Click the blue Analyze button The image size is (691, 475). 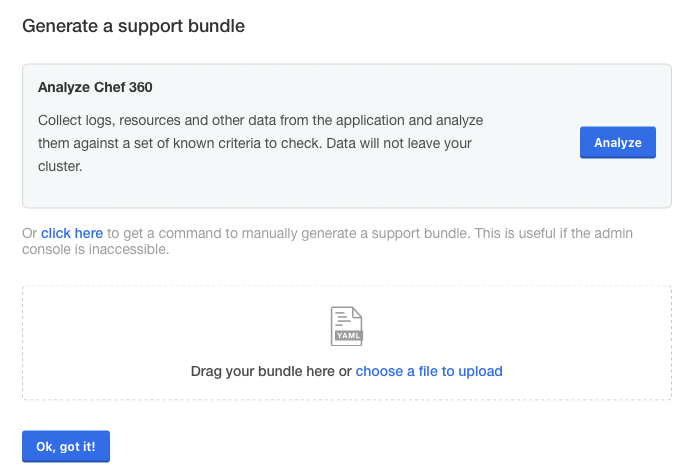coord(617,143)
